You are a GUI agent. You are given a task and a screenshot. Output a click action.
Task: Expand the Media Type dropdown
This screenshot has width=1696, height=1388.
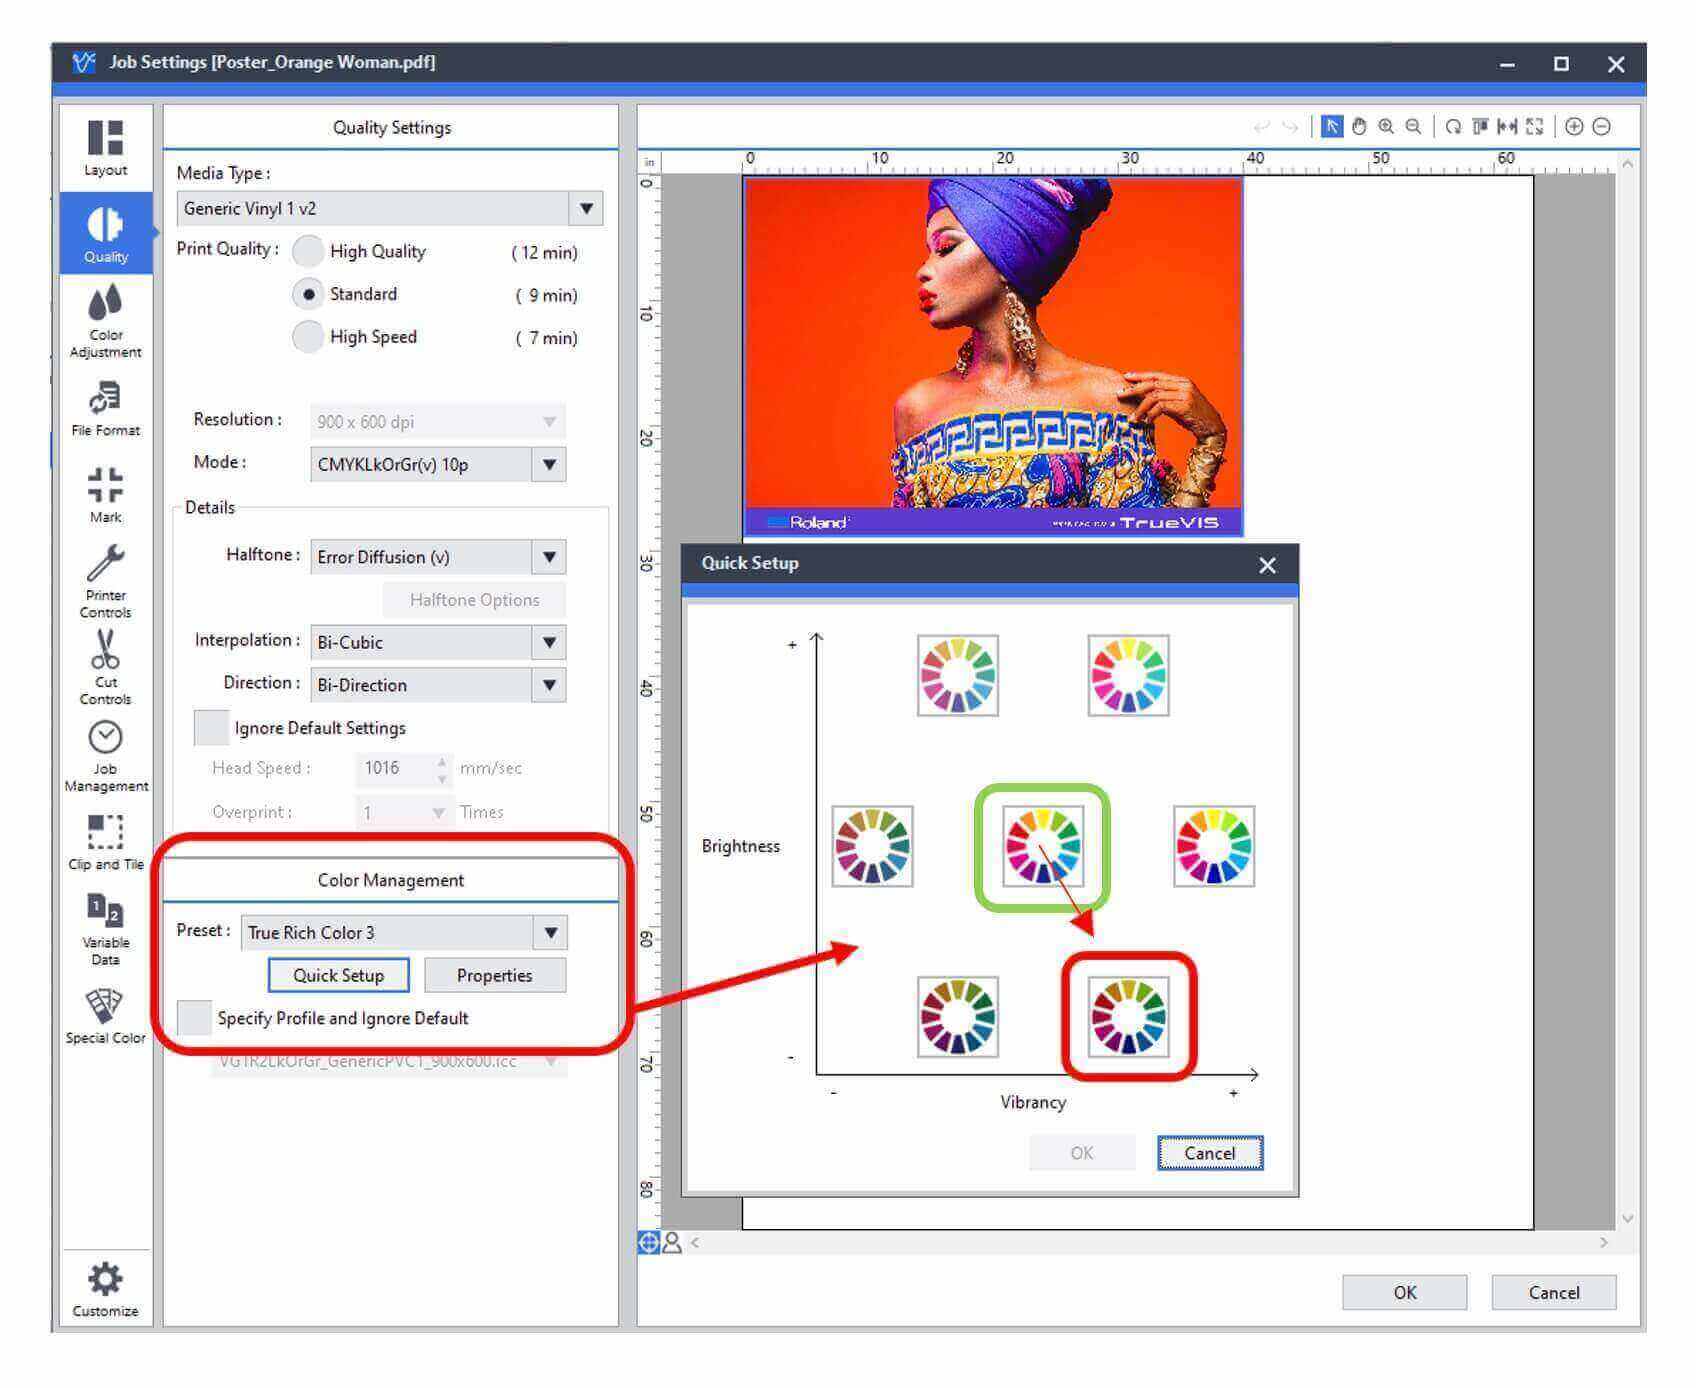pos(390,208)
